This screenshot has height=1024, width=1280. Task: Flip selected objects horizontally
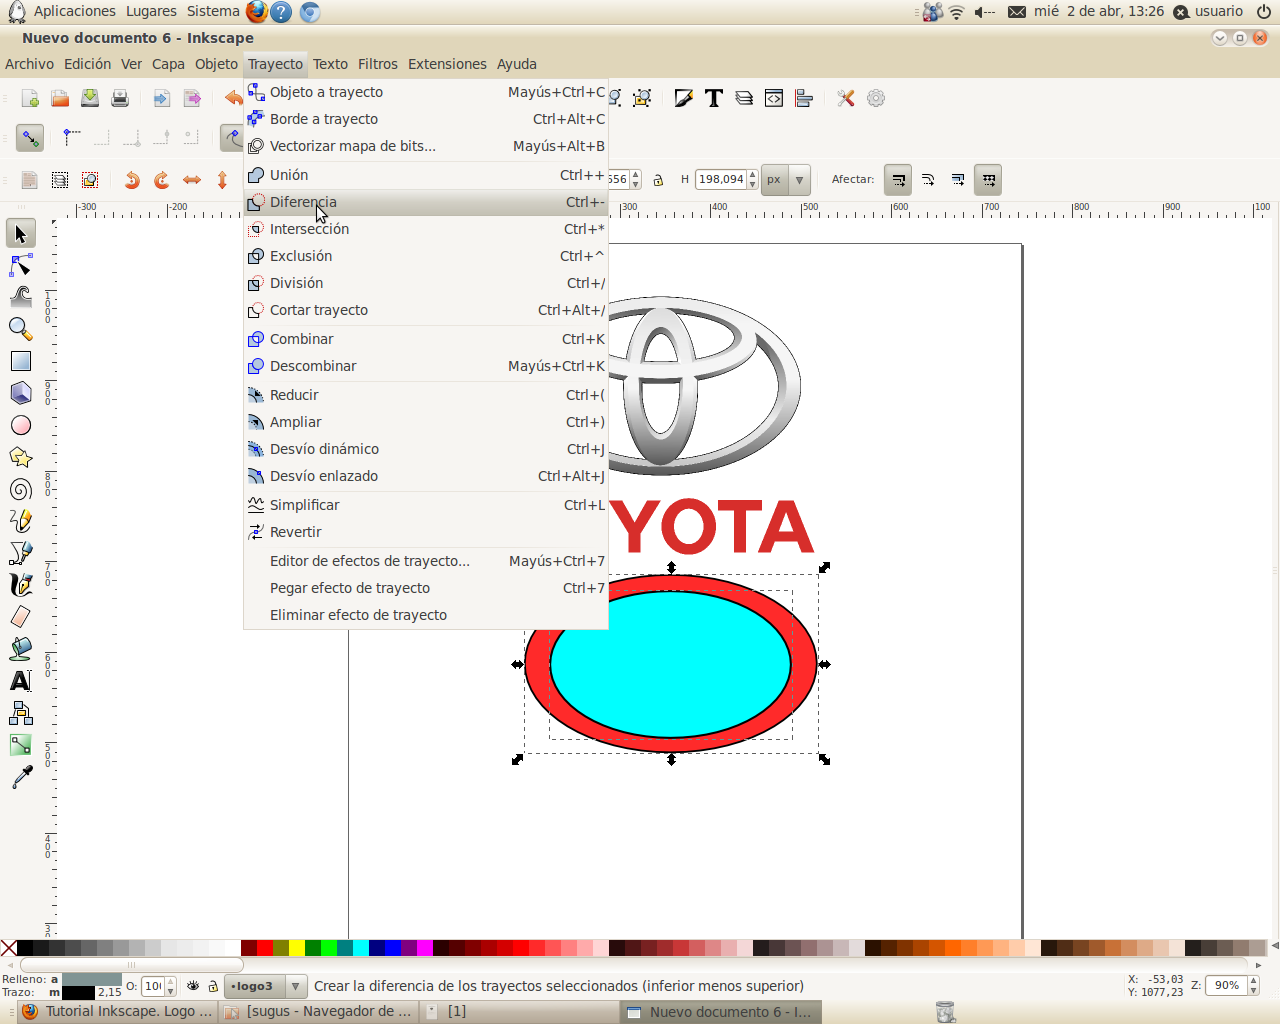pos(192,180)
